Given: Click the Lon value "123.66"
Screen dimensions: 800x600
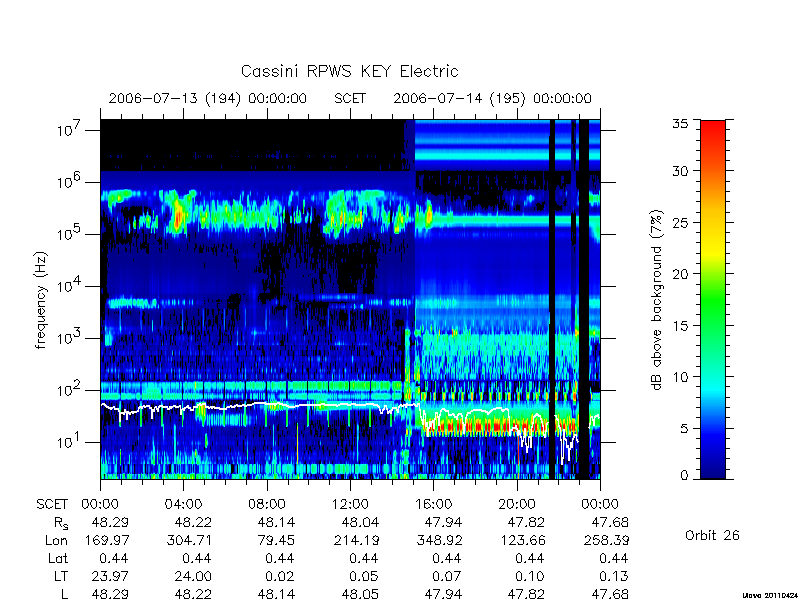Looking at the screenshot, I should [523, 540].
